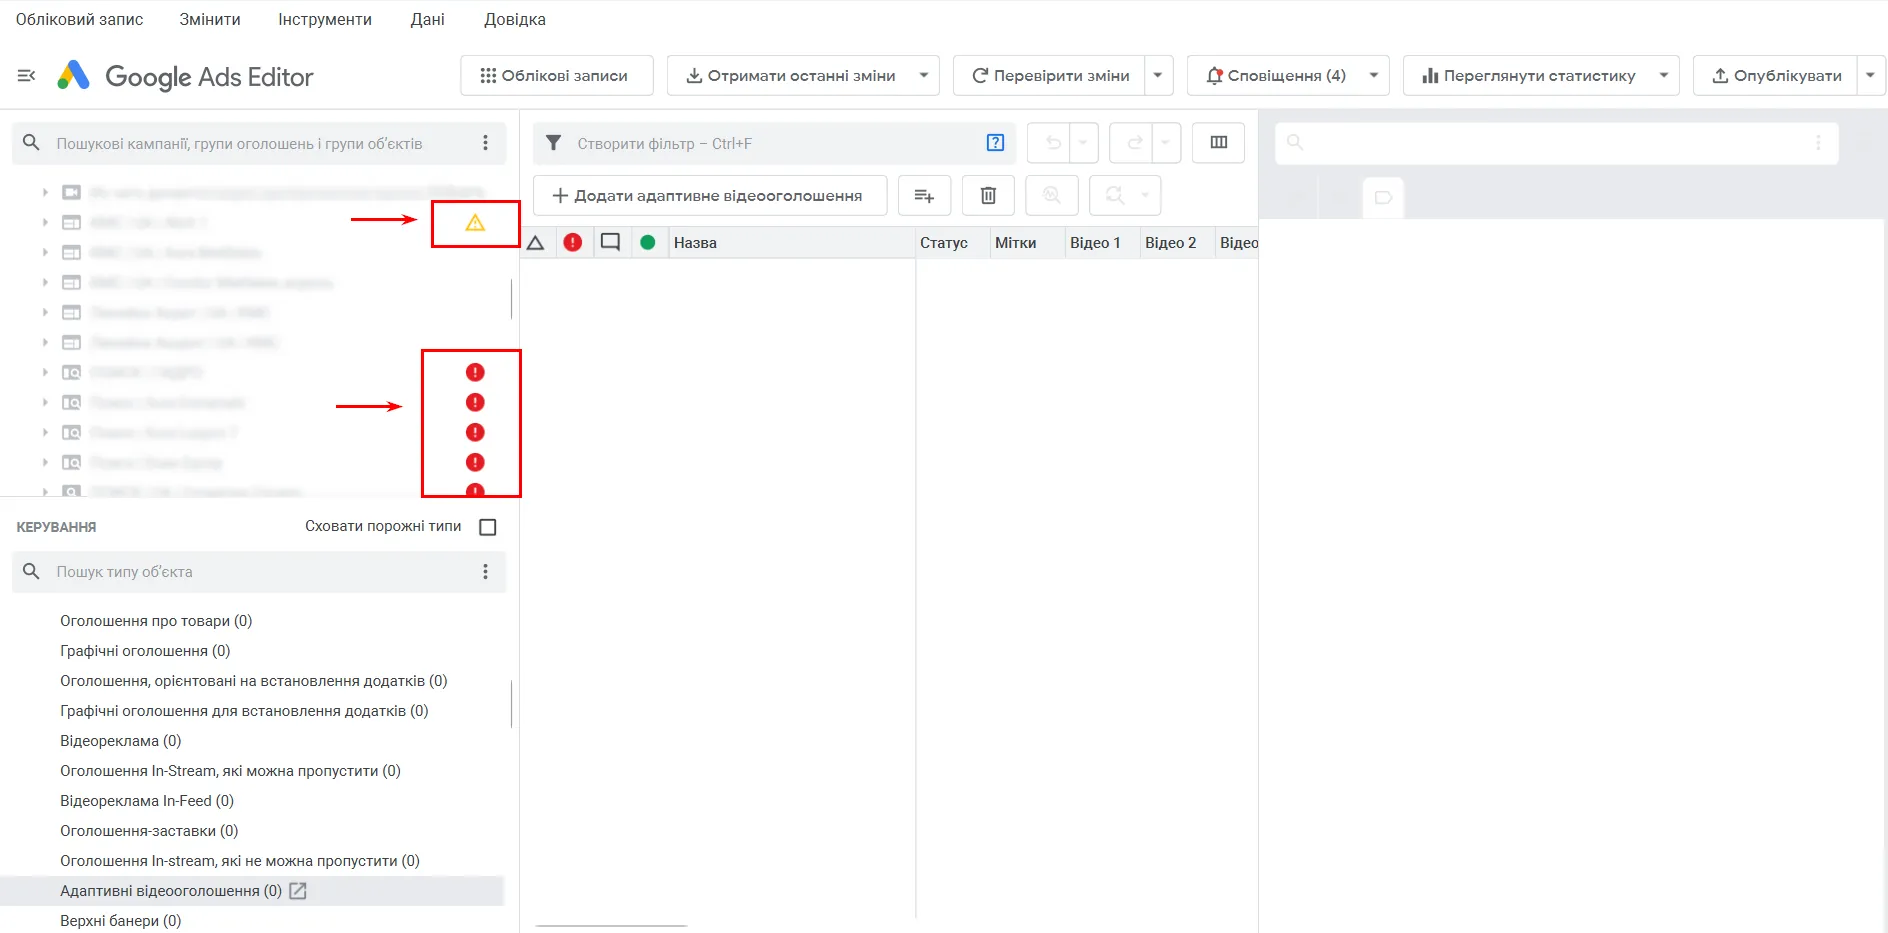Collapse the sidebar with the hamburger icon

pyautogui.click(x=27, y=76)
